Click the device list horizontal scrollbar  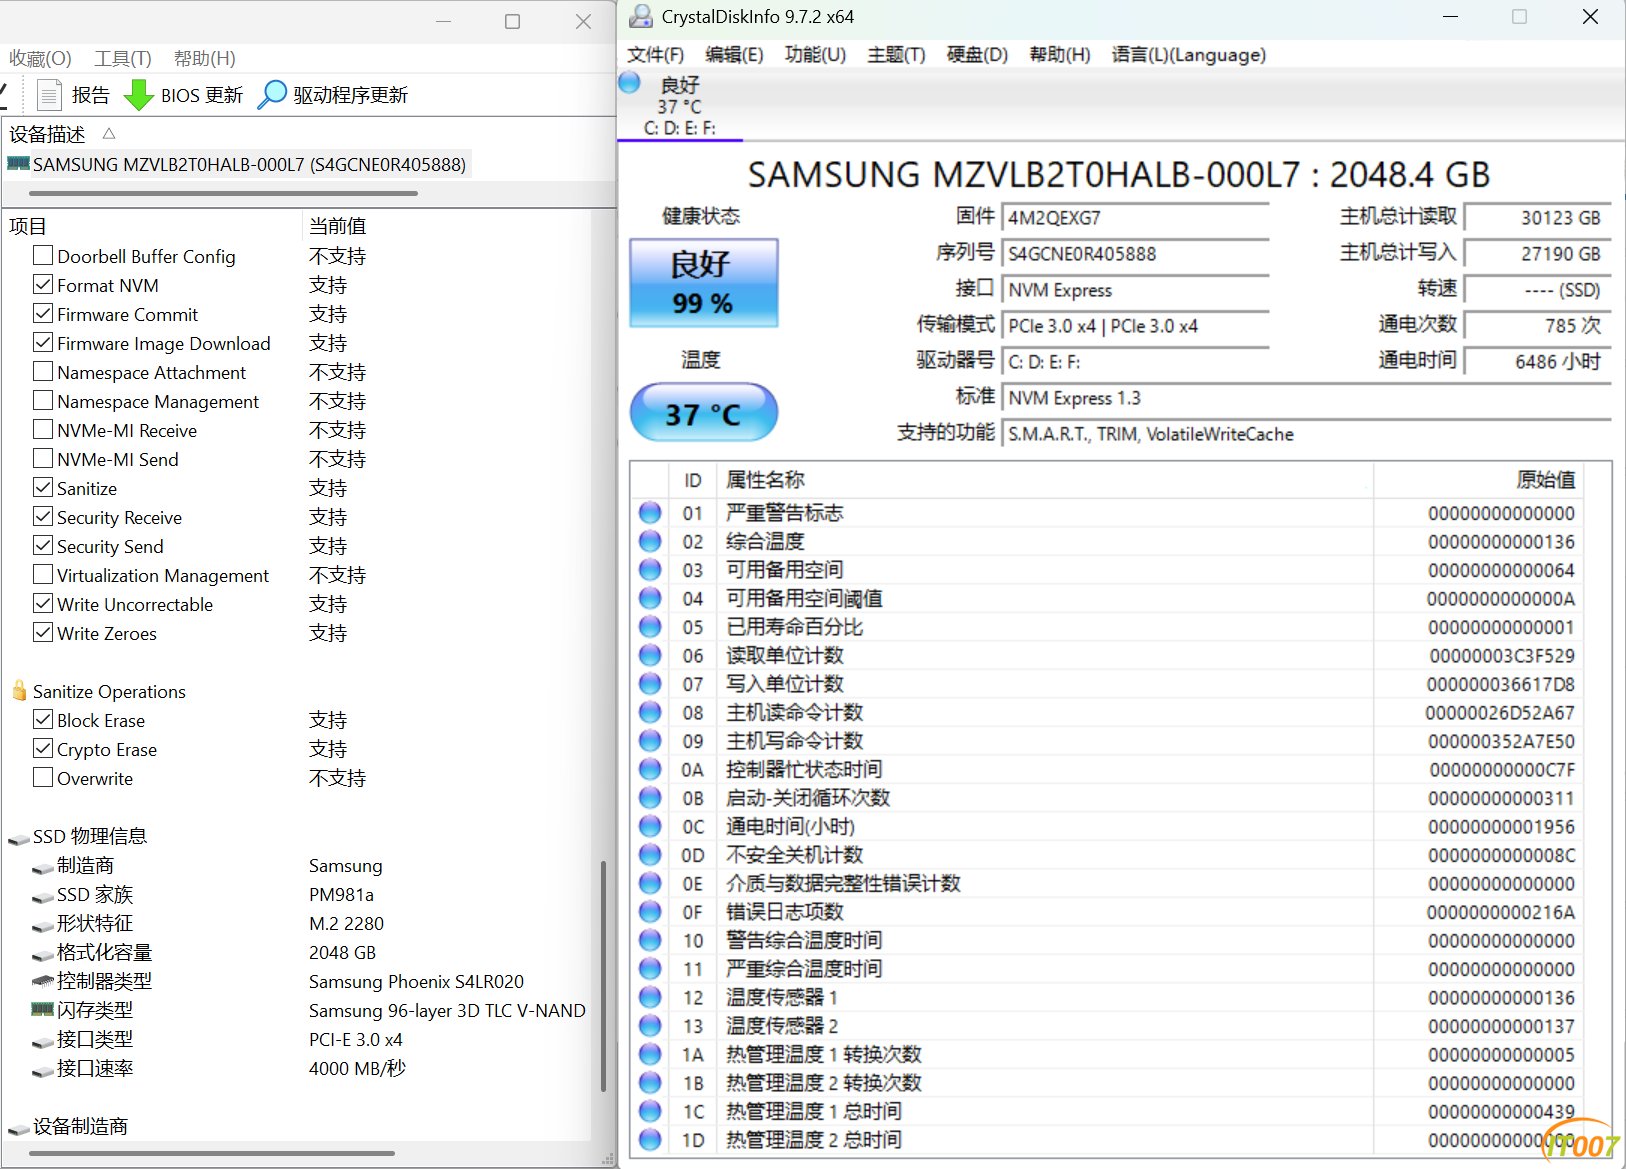click(x=223, y=193)
